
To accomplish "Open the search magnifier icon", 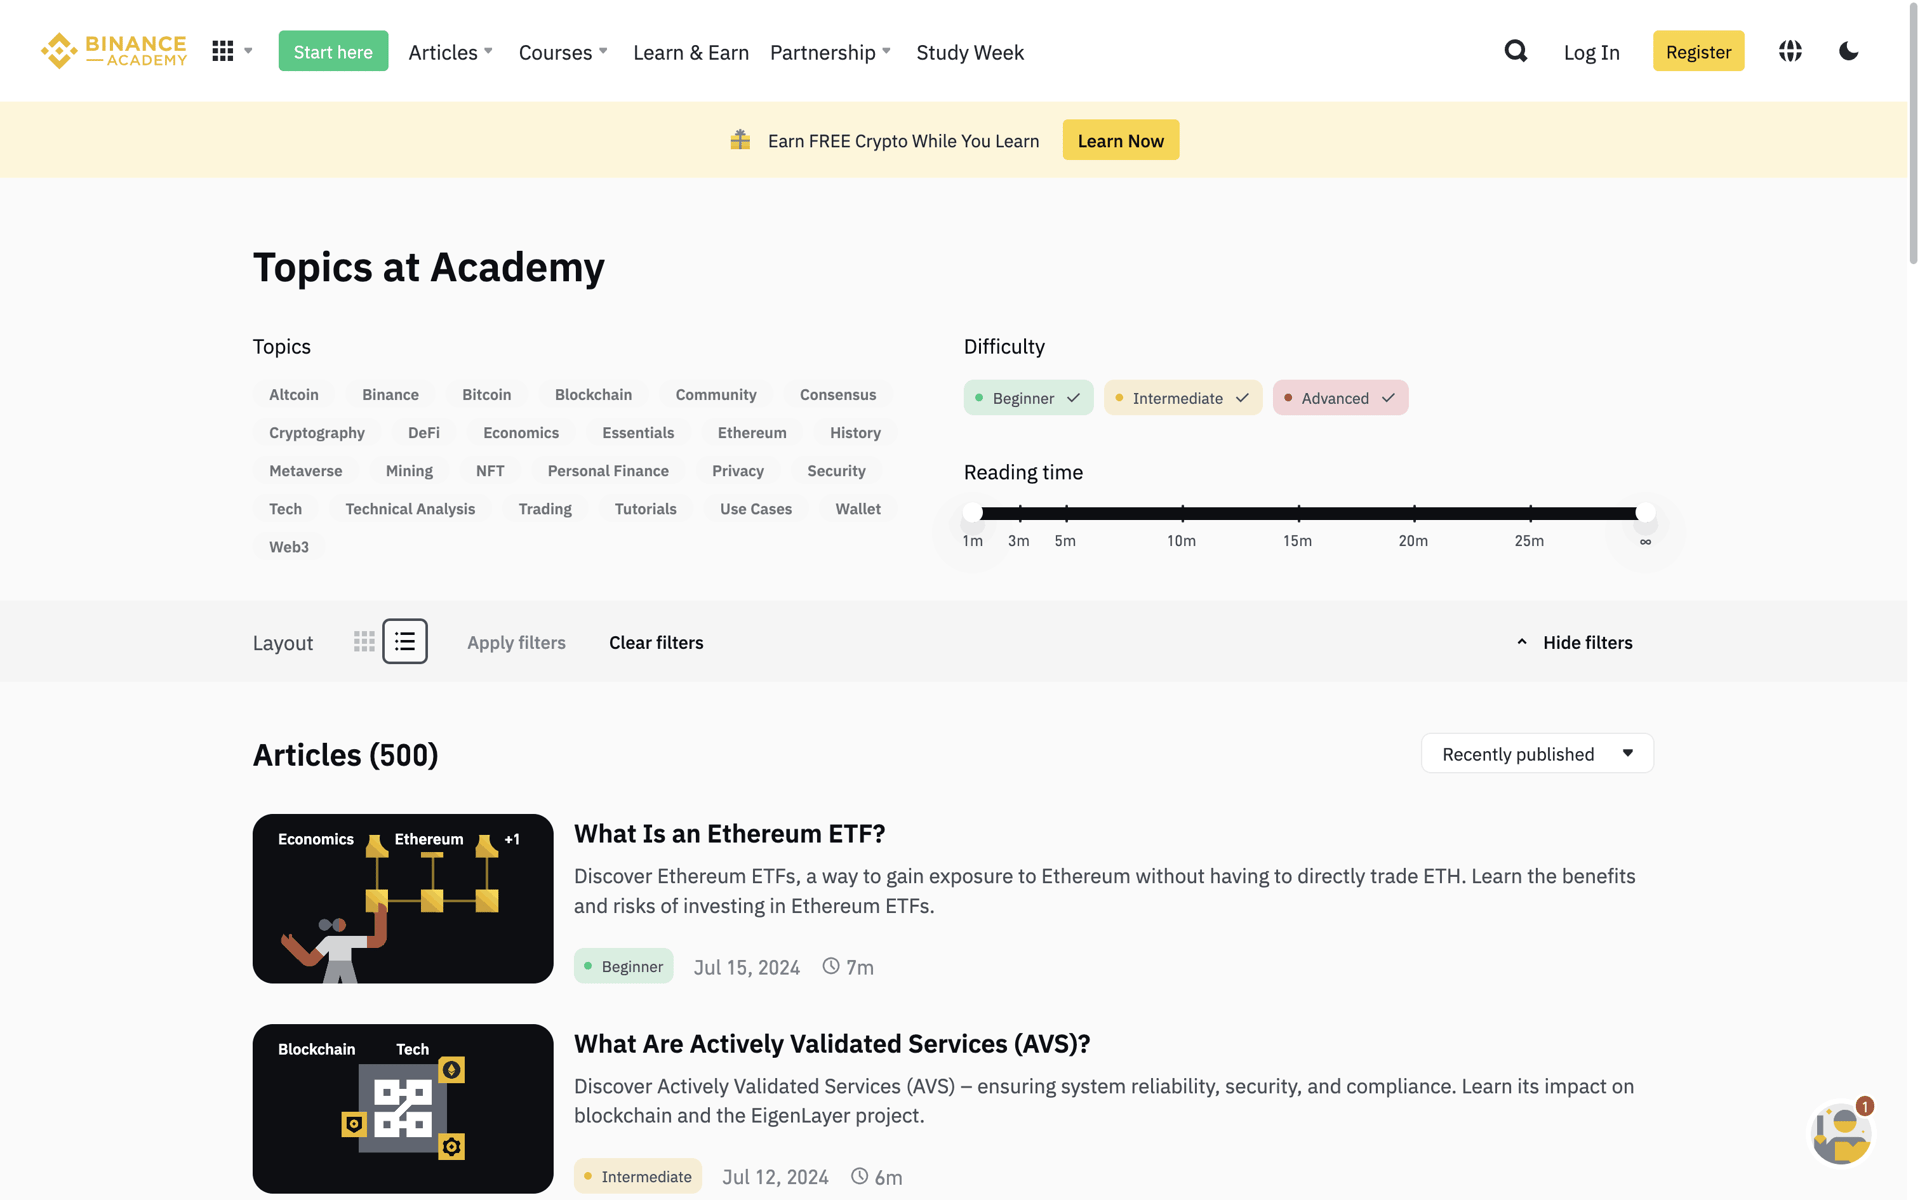I will [1516, 51].
